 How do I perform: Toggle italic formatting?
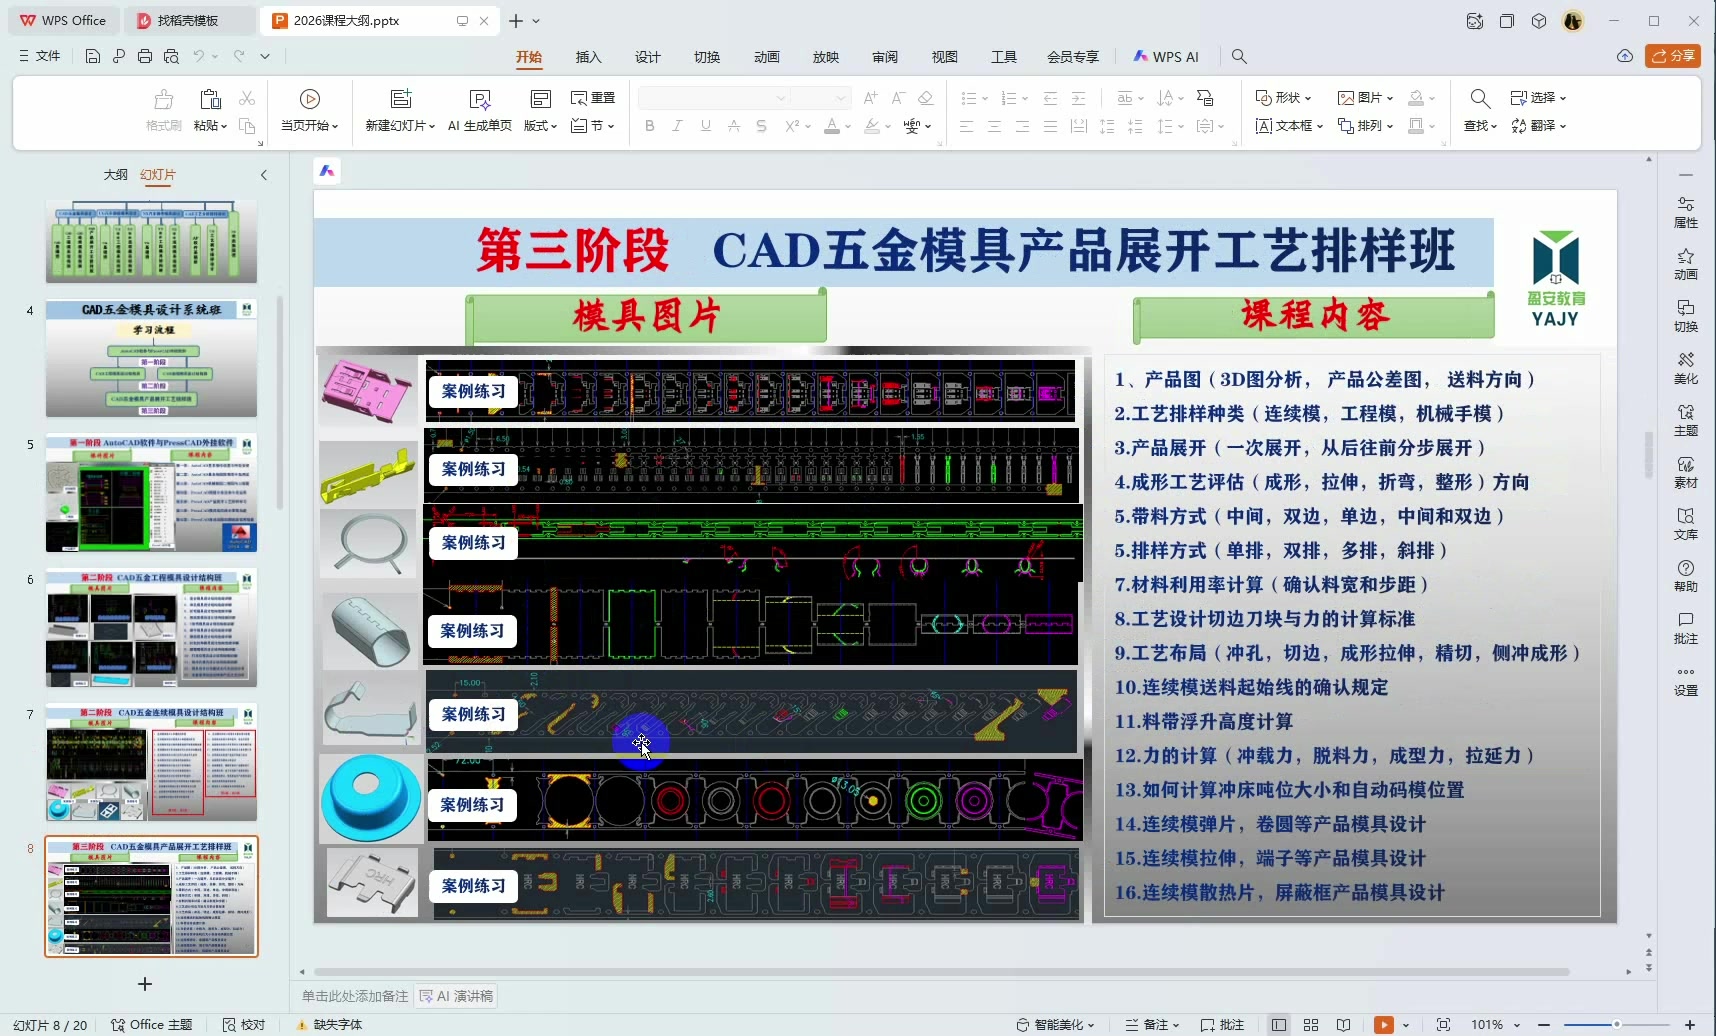(677, 126)
